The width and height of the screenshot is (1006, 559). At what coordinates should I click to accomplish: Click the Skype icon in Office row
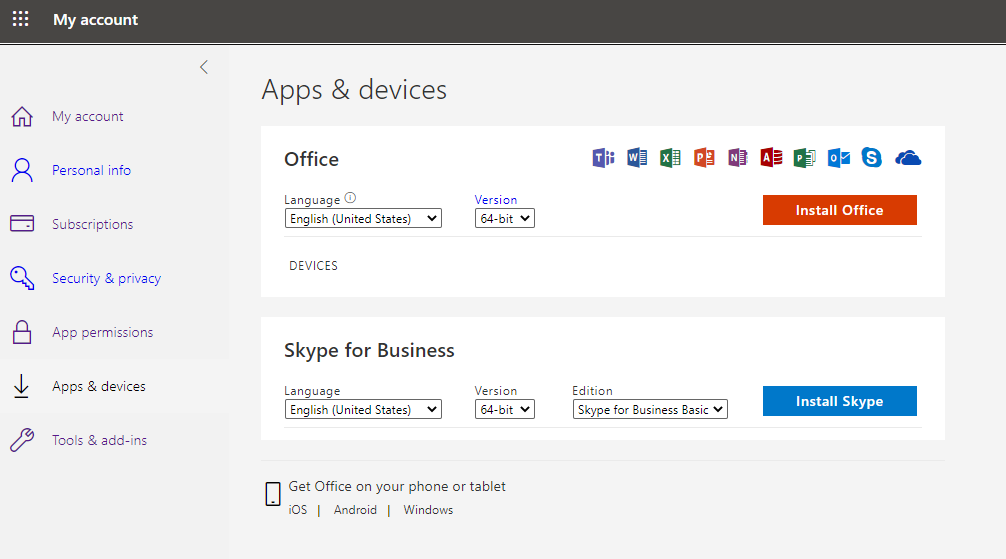click(x=871, y=157)
